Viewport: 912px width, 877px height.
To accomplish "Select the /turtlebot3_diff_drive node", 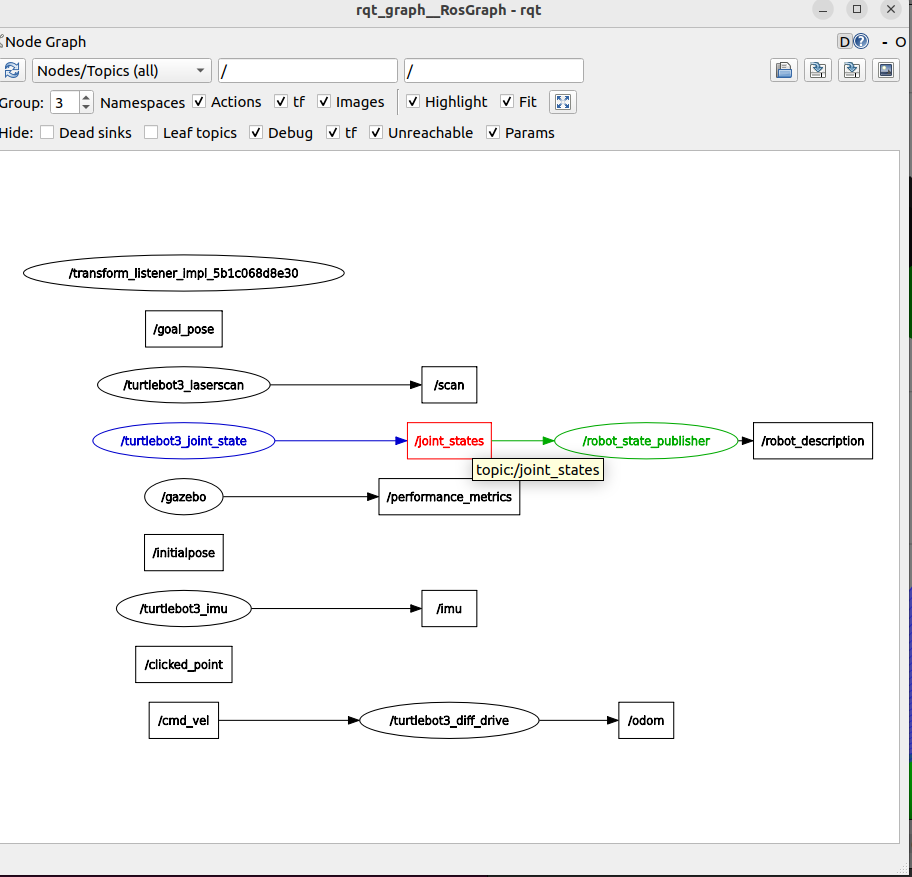I will pyautogui.click(x=449, y=720).
